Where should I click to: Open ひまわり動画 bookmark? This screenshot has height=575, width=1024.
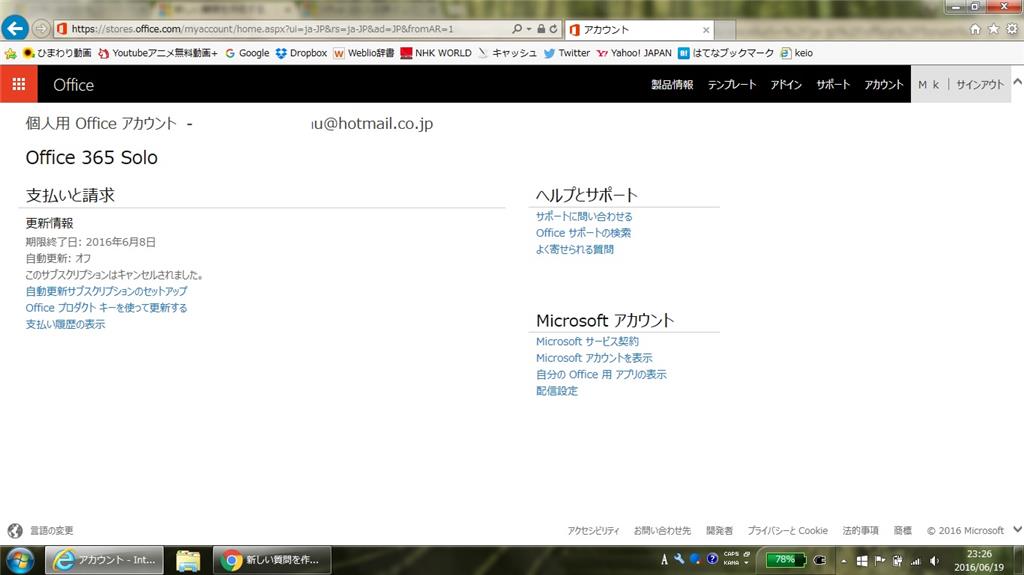click(x=57, y=53)
